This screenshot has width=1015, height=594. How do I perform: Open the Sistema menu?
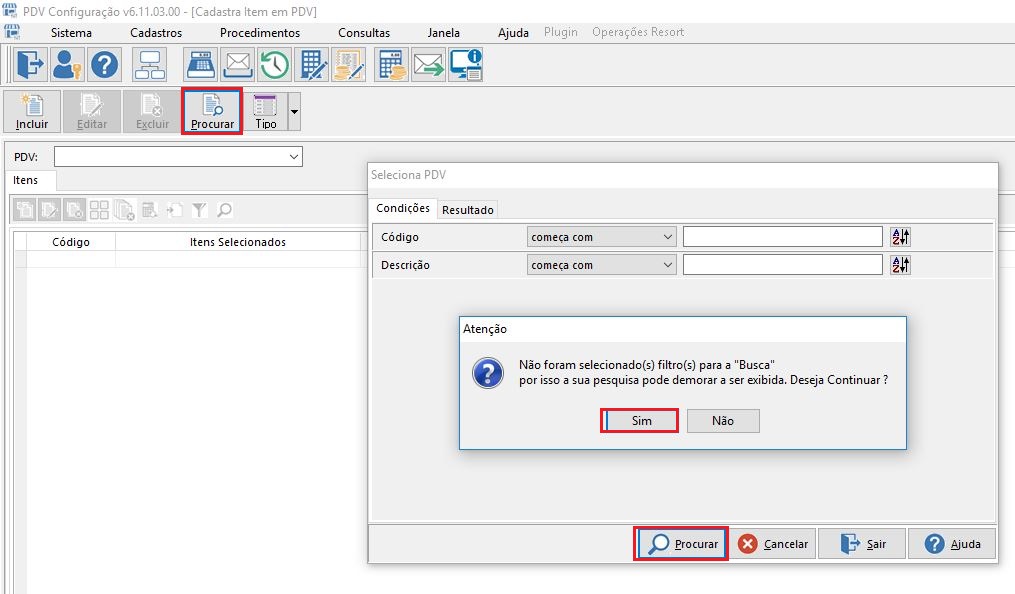tap(71, 32)
